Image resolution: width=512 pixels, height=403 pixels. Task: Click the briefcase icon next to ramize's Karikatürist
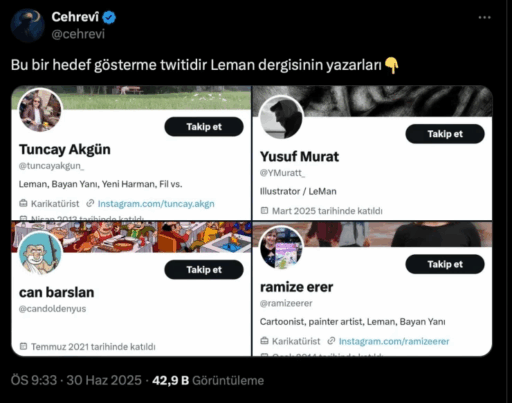point(264,341)
